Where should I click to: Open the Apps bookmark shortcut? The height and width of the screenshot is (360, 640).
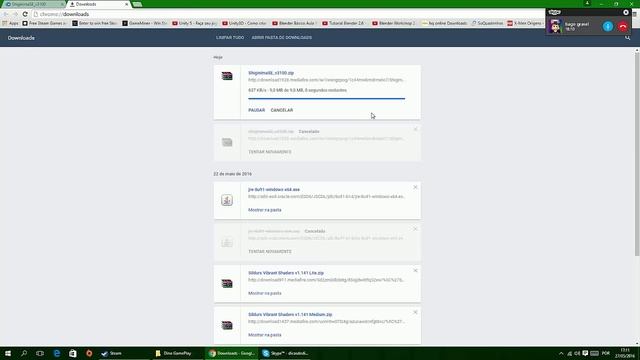(x=11, y=23)
